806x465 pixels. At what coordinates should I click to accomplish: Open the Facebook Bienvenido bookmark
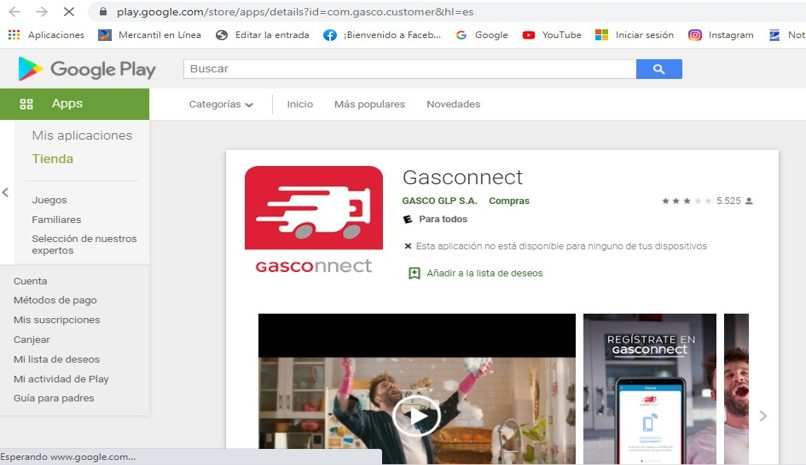point(382,35)
